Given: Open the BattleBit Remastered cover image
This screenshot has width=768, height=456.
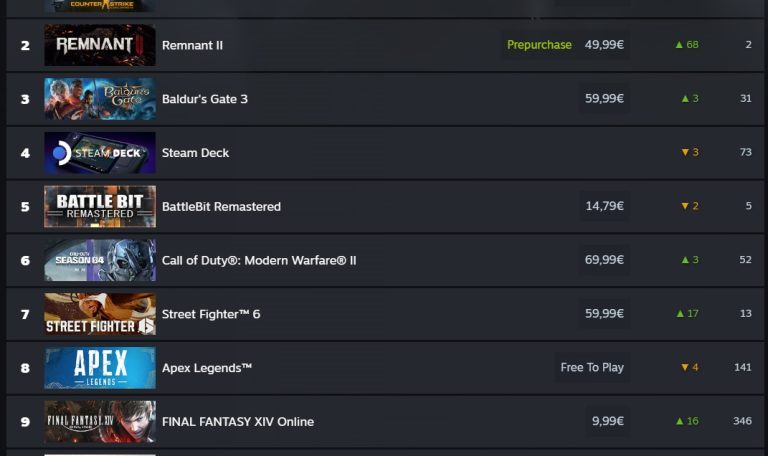Looking at the screenshot, I should coord(100,206).
